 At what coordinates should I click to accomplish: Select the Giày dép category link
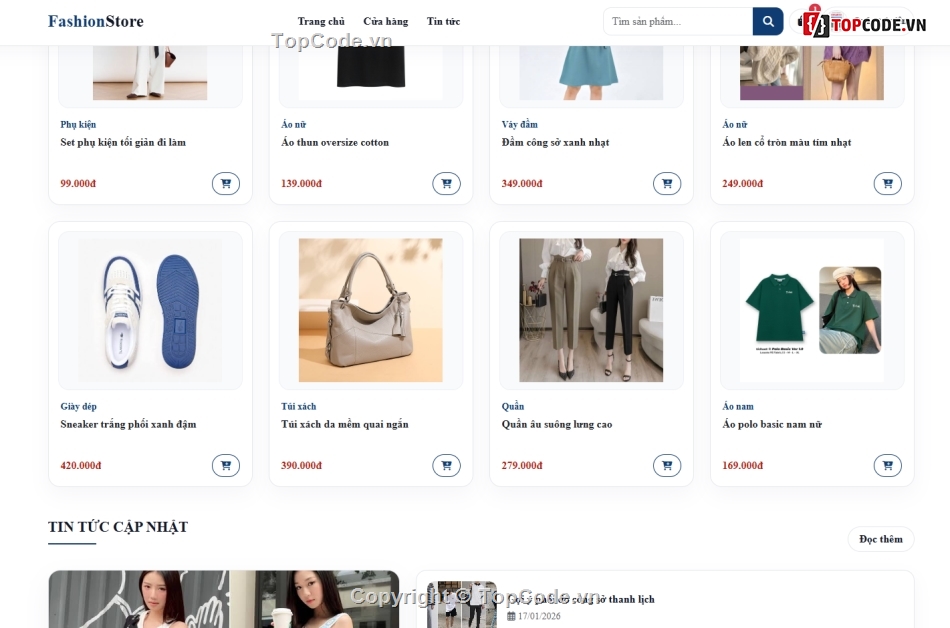pos(79,406)
